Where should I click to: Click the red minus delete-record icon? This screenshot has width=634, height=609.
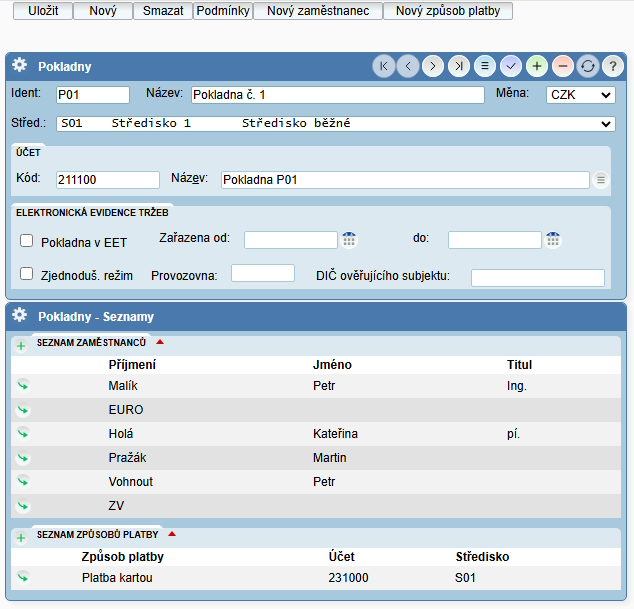(x=562, y=66)
